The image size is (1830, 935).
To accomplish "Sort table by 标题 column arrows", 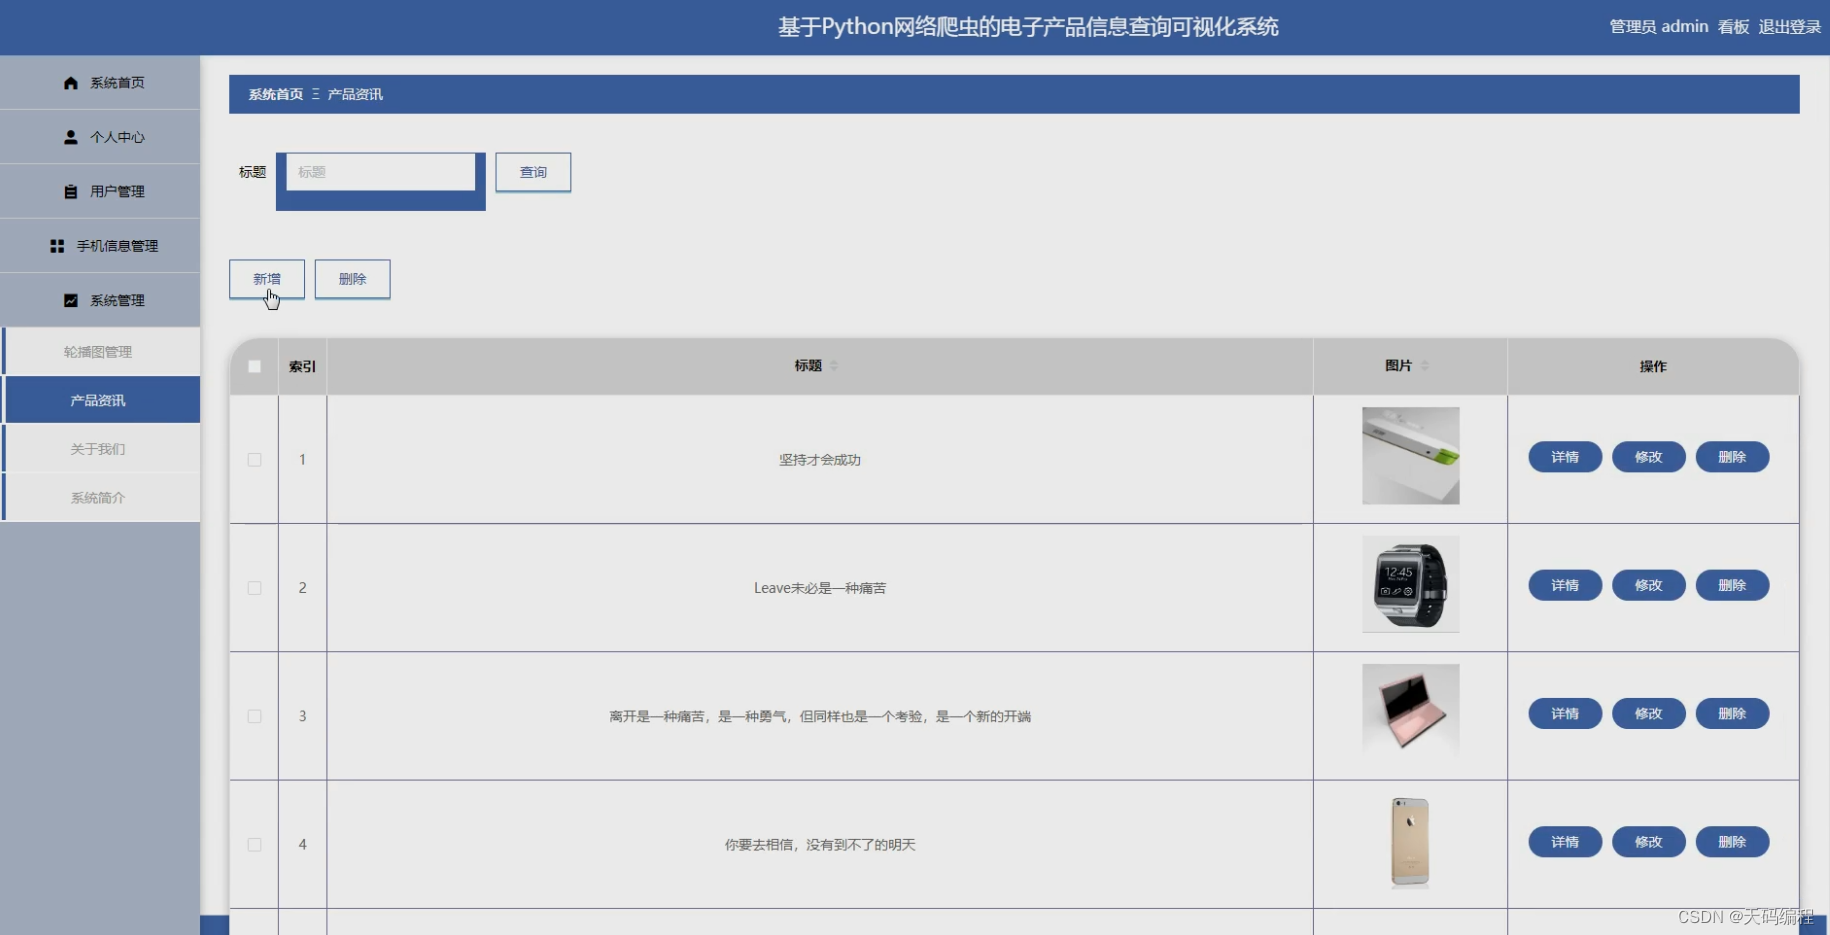I will pyautogui.click(x=834, y=366).
